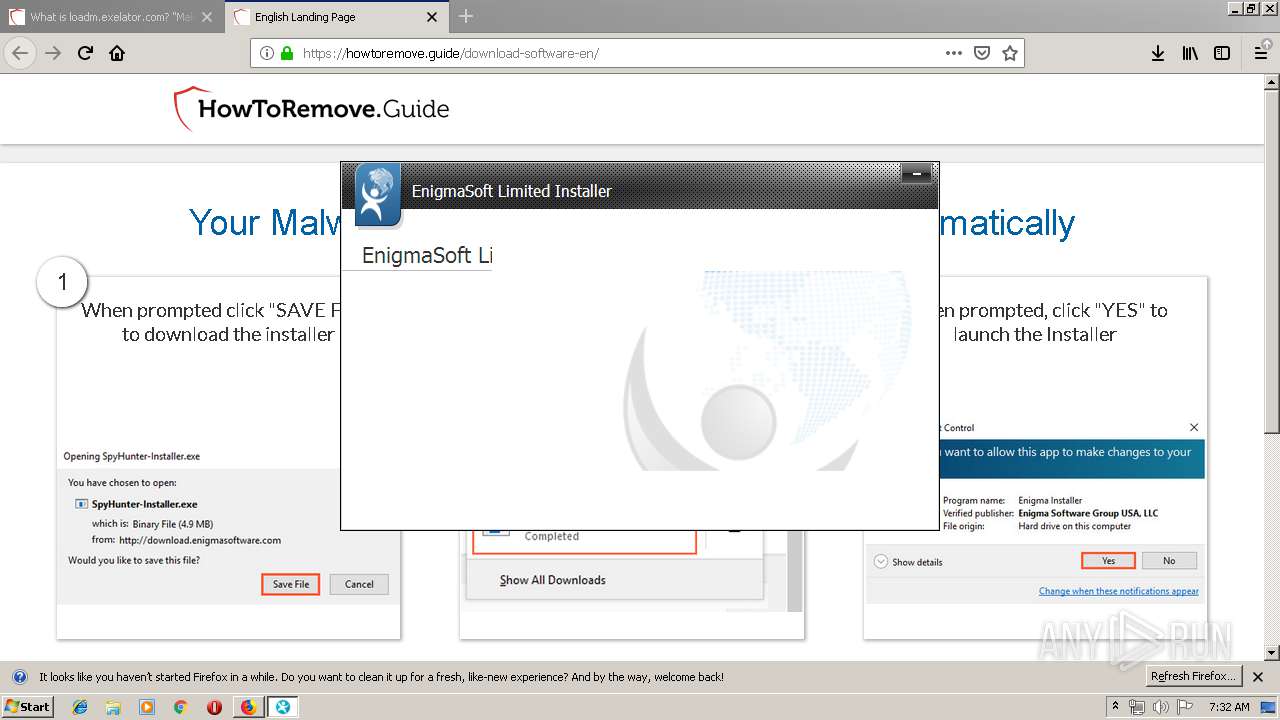Click the Refresh Firefox button

(x=1194, y=677)
